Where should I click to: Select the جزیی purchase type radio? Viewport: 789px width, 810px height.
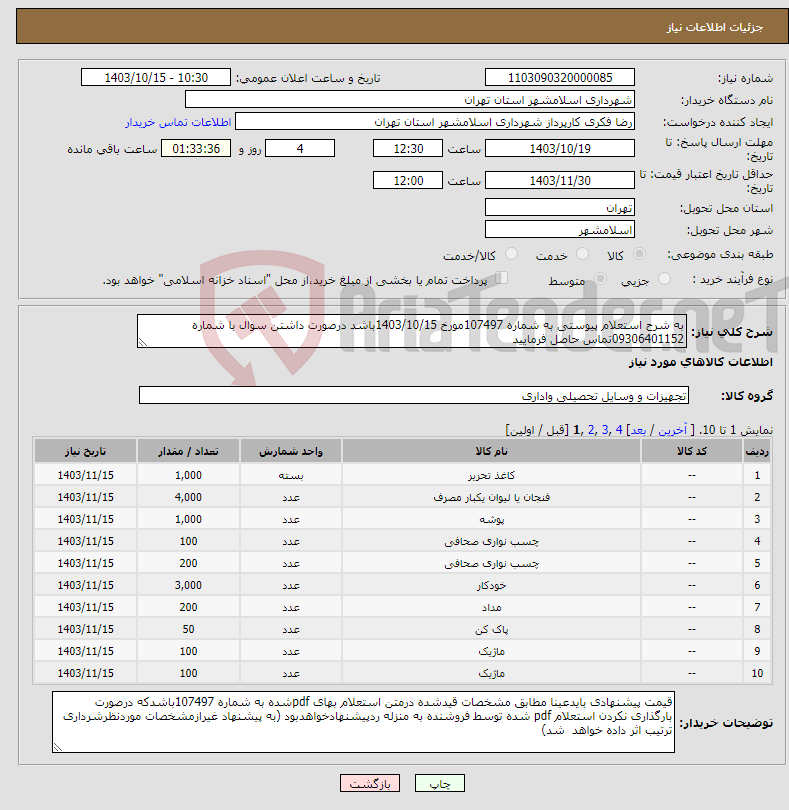tap(664, 279)
